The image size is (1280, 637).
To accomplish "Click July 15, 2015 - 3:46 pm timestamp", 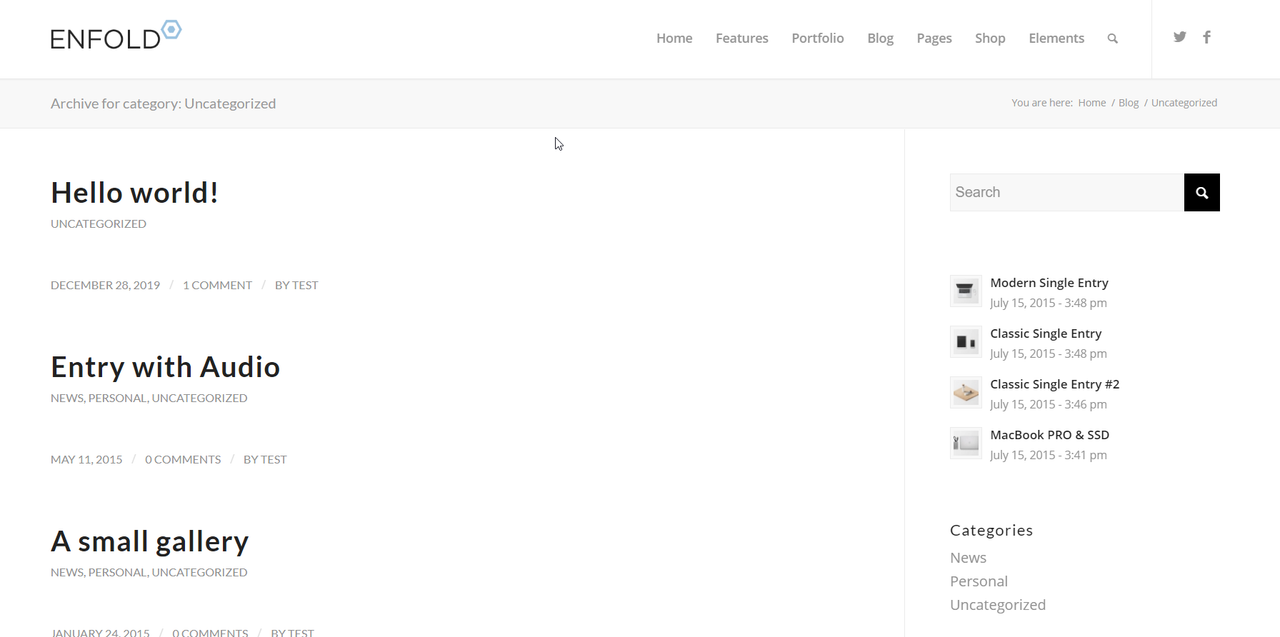I will pyautogui.click(x=1048, y=405).
